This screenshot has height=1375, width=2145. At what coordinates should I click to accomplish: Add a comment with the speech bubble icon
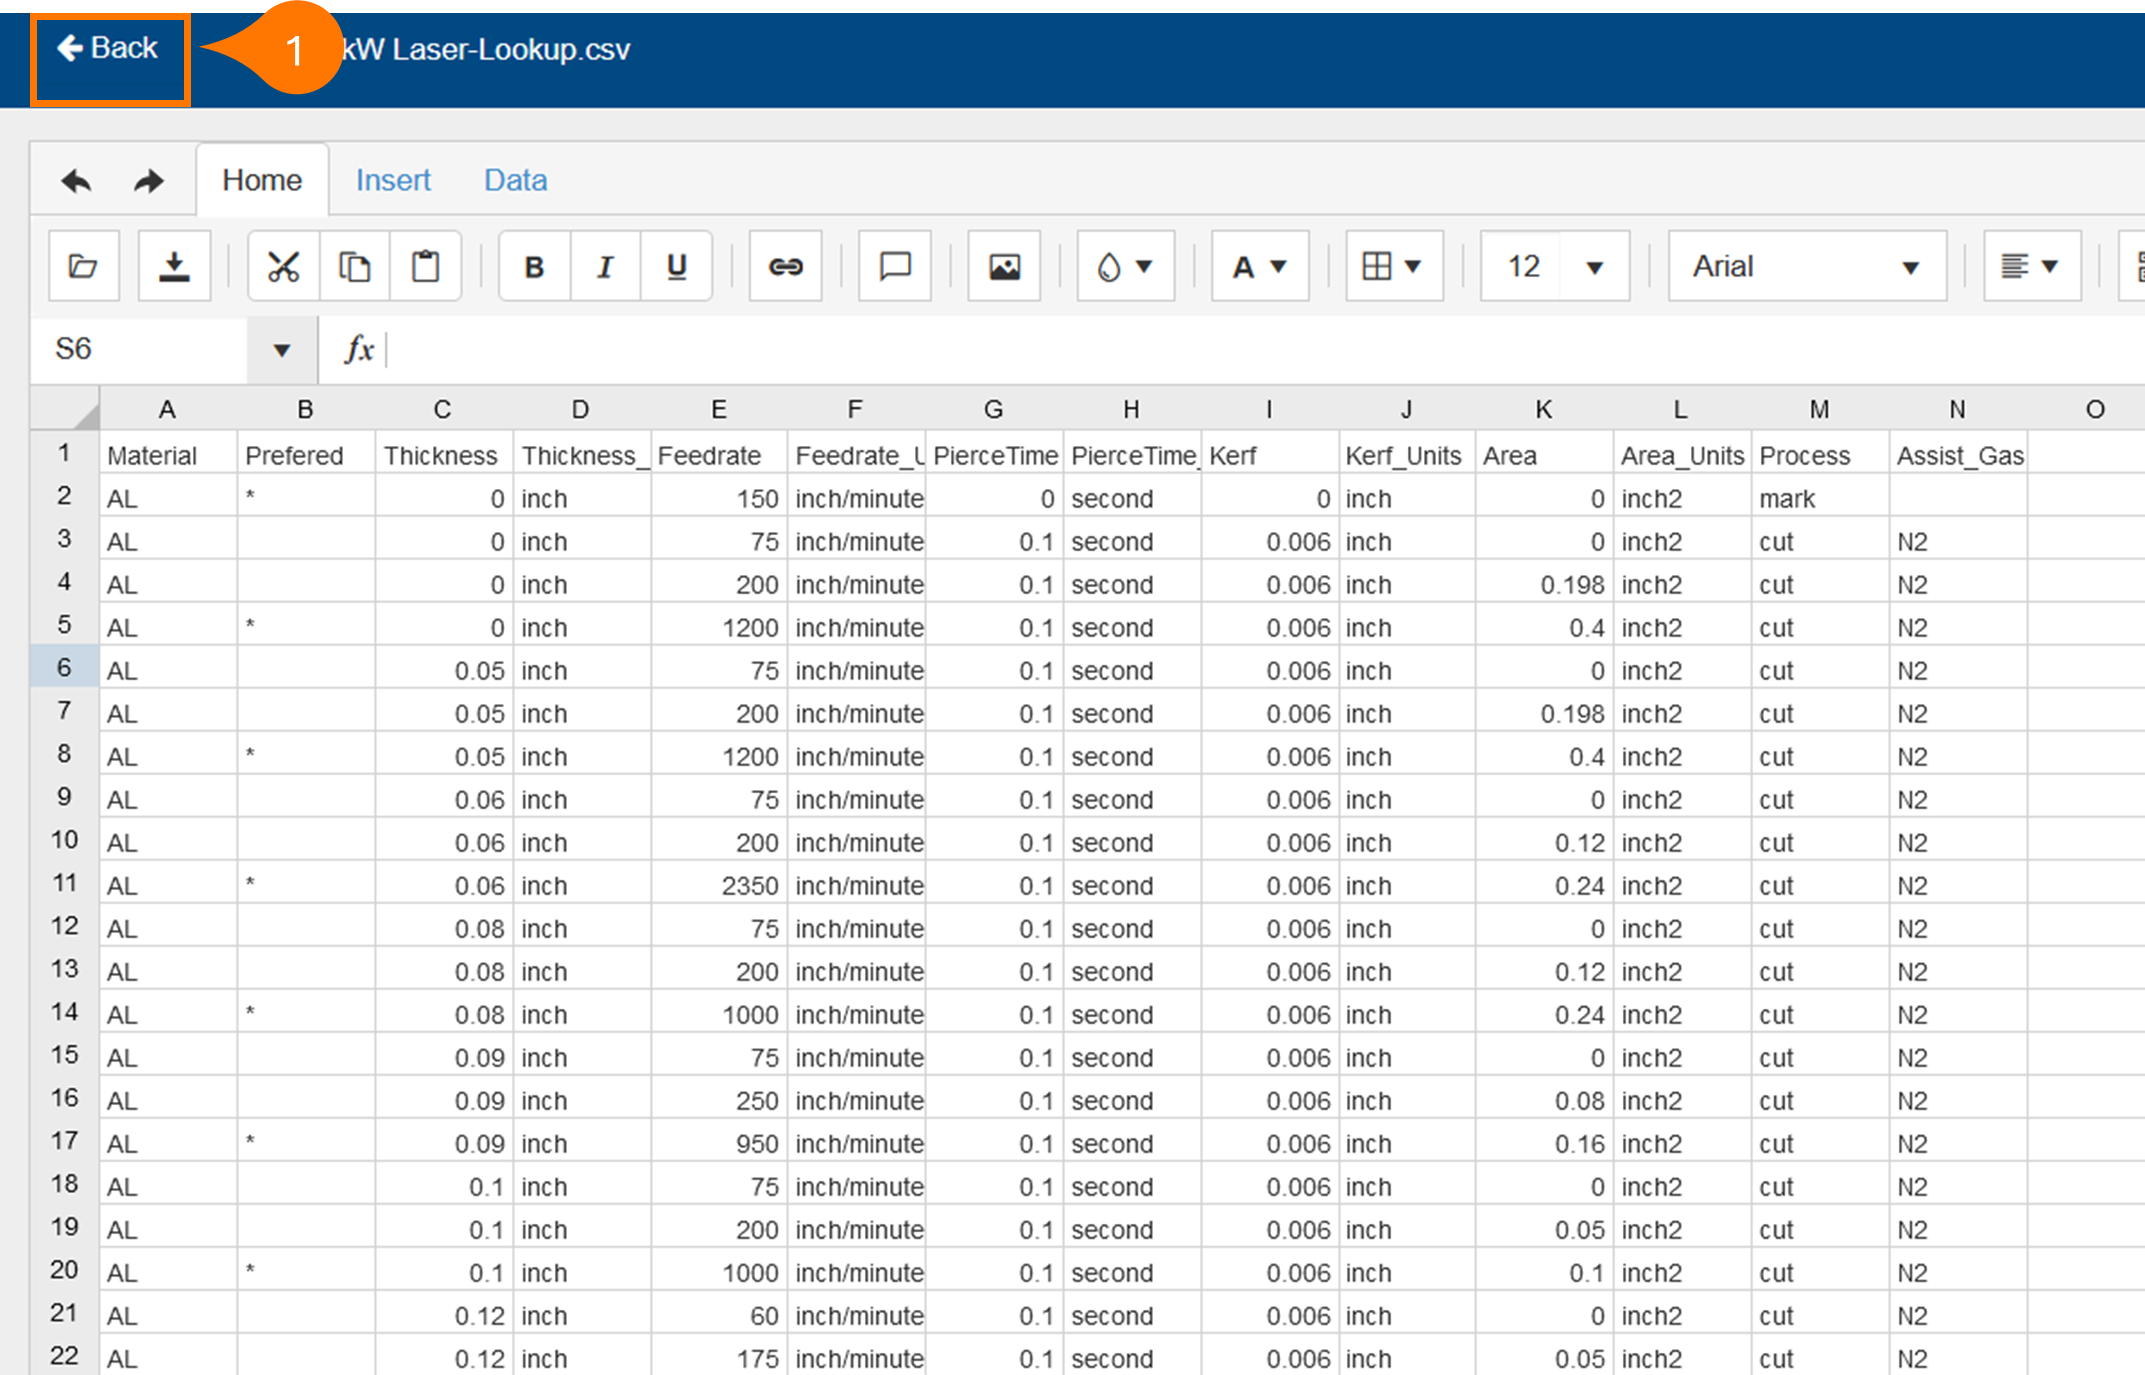click(894, 266)
